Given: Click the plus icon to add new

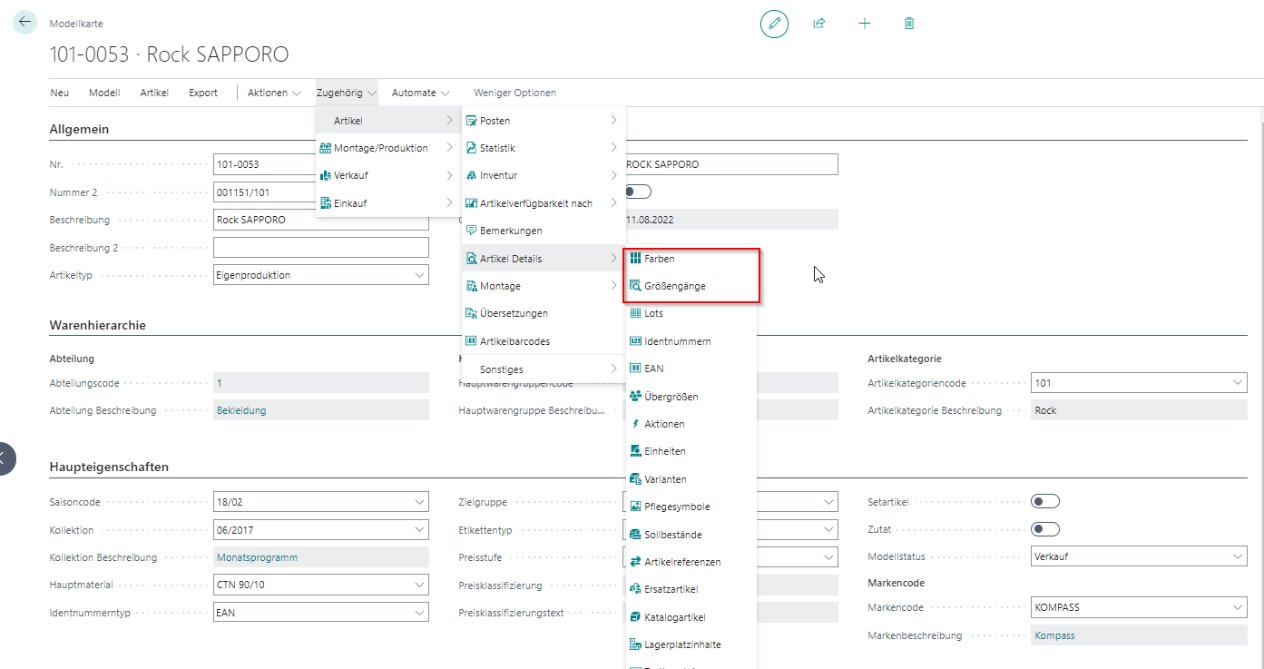Looking at the screenshot, I should tap(865, 23).
